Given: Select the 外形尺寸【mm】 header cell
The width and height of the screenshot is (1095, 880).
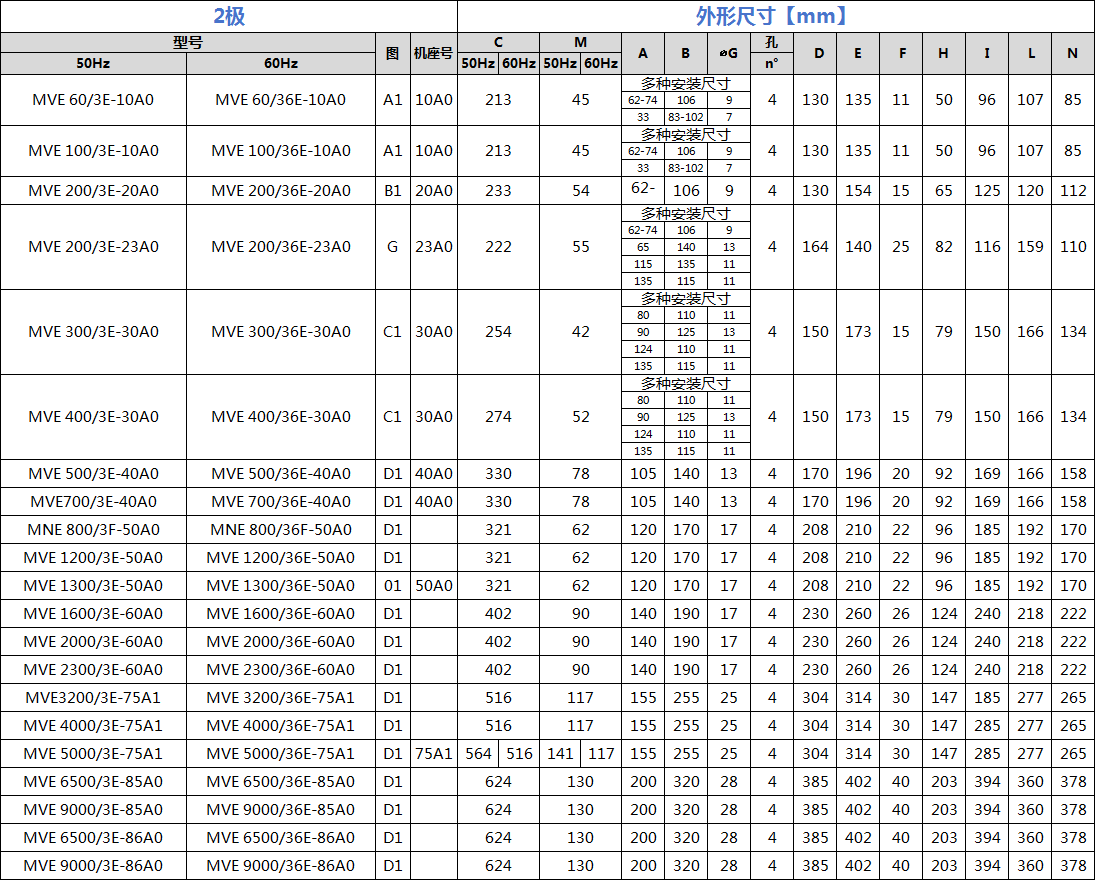Looking at the screenshot, I should [x=775, y=16].
